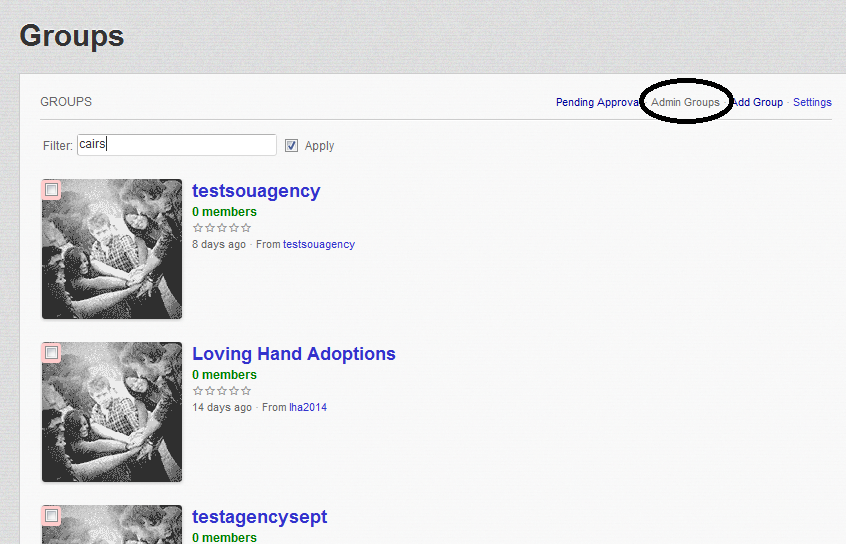This screenshot has width=846, height=544.
Task: Click testsouagency '0 members' text
Action: pyautogui.click(x=224, y=212)
